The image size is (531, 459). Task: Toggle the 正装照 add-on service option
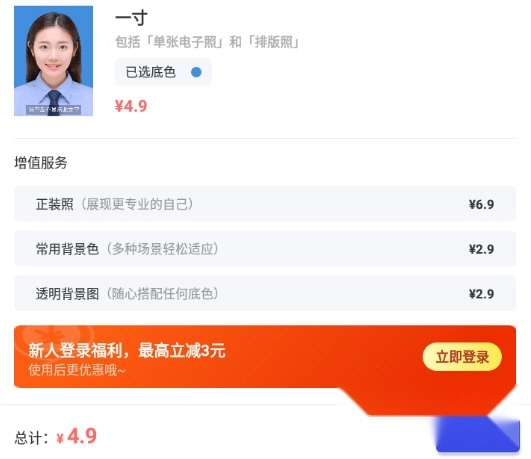(x=265, y=204)
